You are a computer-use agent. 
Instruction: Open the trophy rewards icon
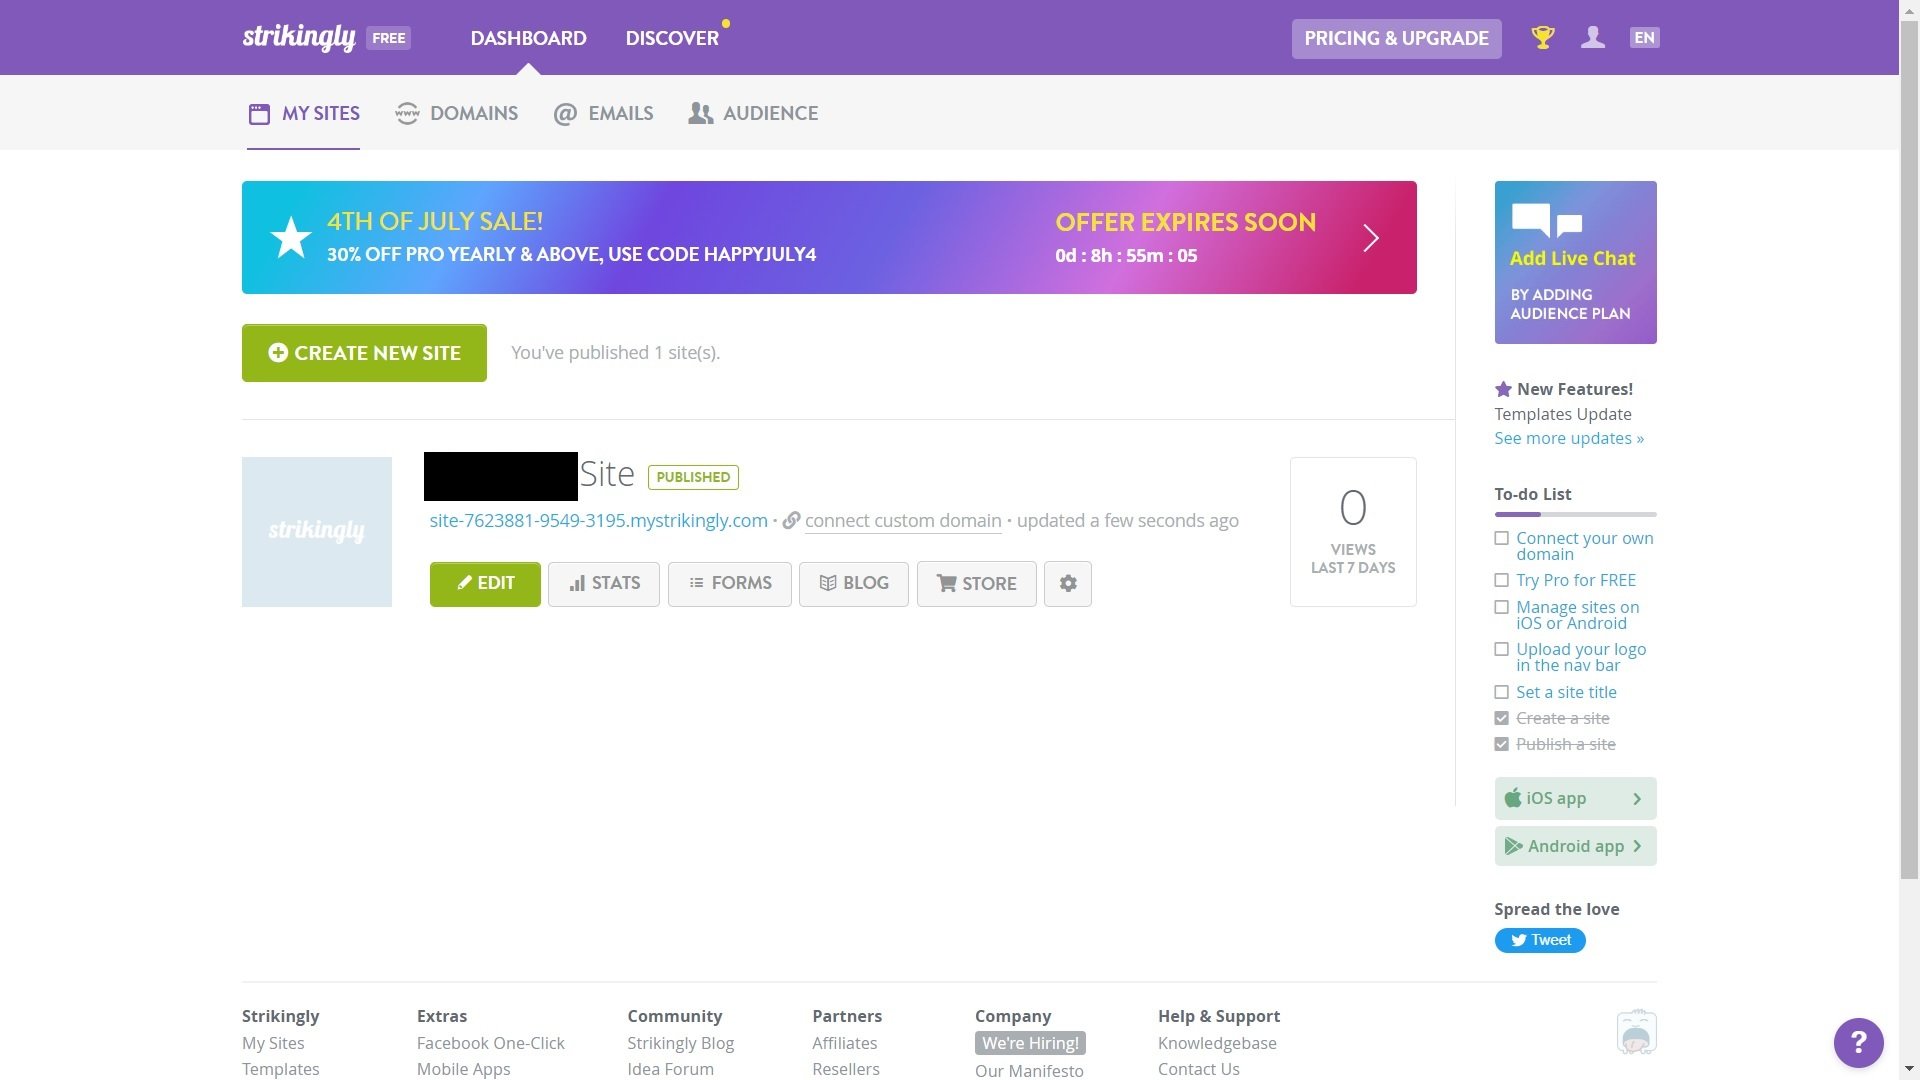(1543, 38)
